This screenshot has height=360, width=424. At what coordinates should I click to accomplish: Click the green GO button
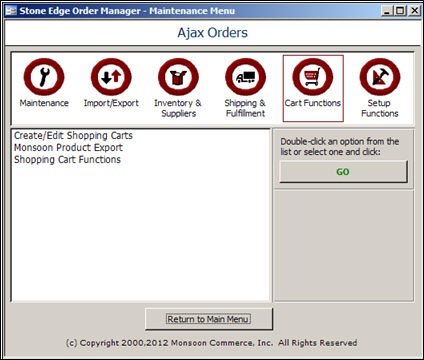coord(343,172)
